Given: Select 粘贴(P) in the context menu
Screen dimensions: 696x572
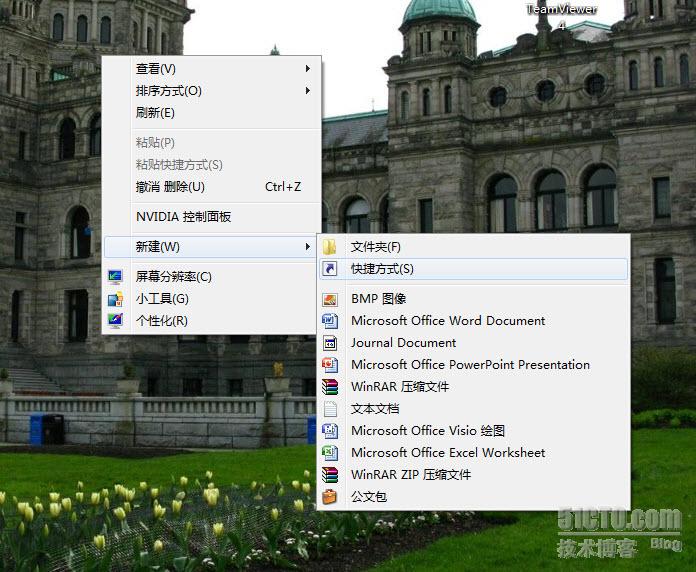Looking at the screenshot, I should tap(211, 142).
